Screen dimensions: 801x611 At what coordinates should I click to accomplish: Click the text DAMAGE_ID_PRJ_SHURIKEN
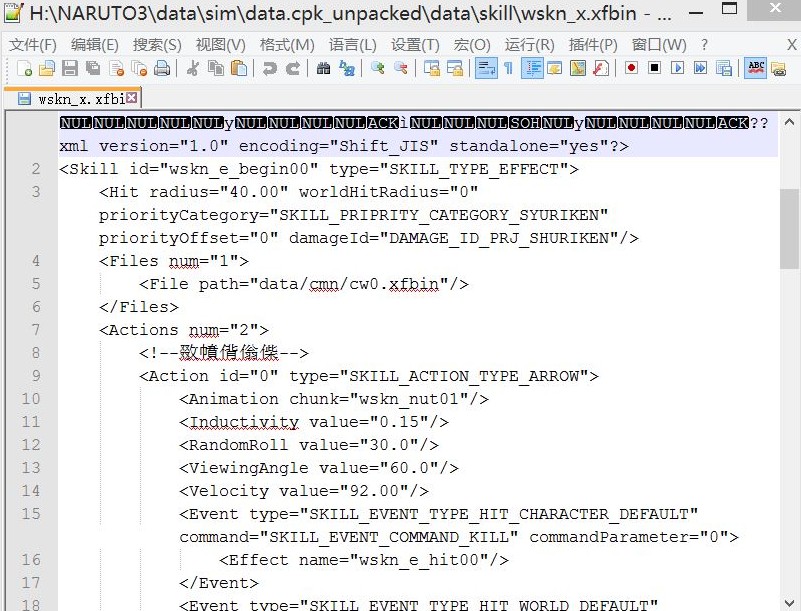(499, 238)
